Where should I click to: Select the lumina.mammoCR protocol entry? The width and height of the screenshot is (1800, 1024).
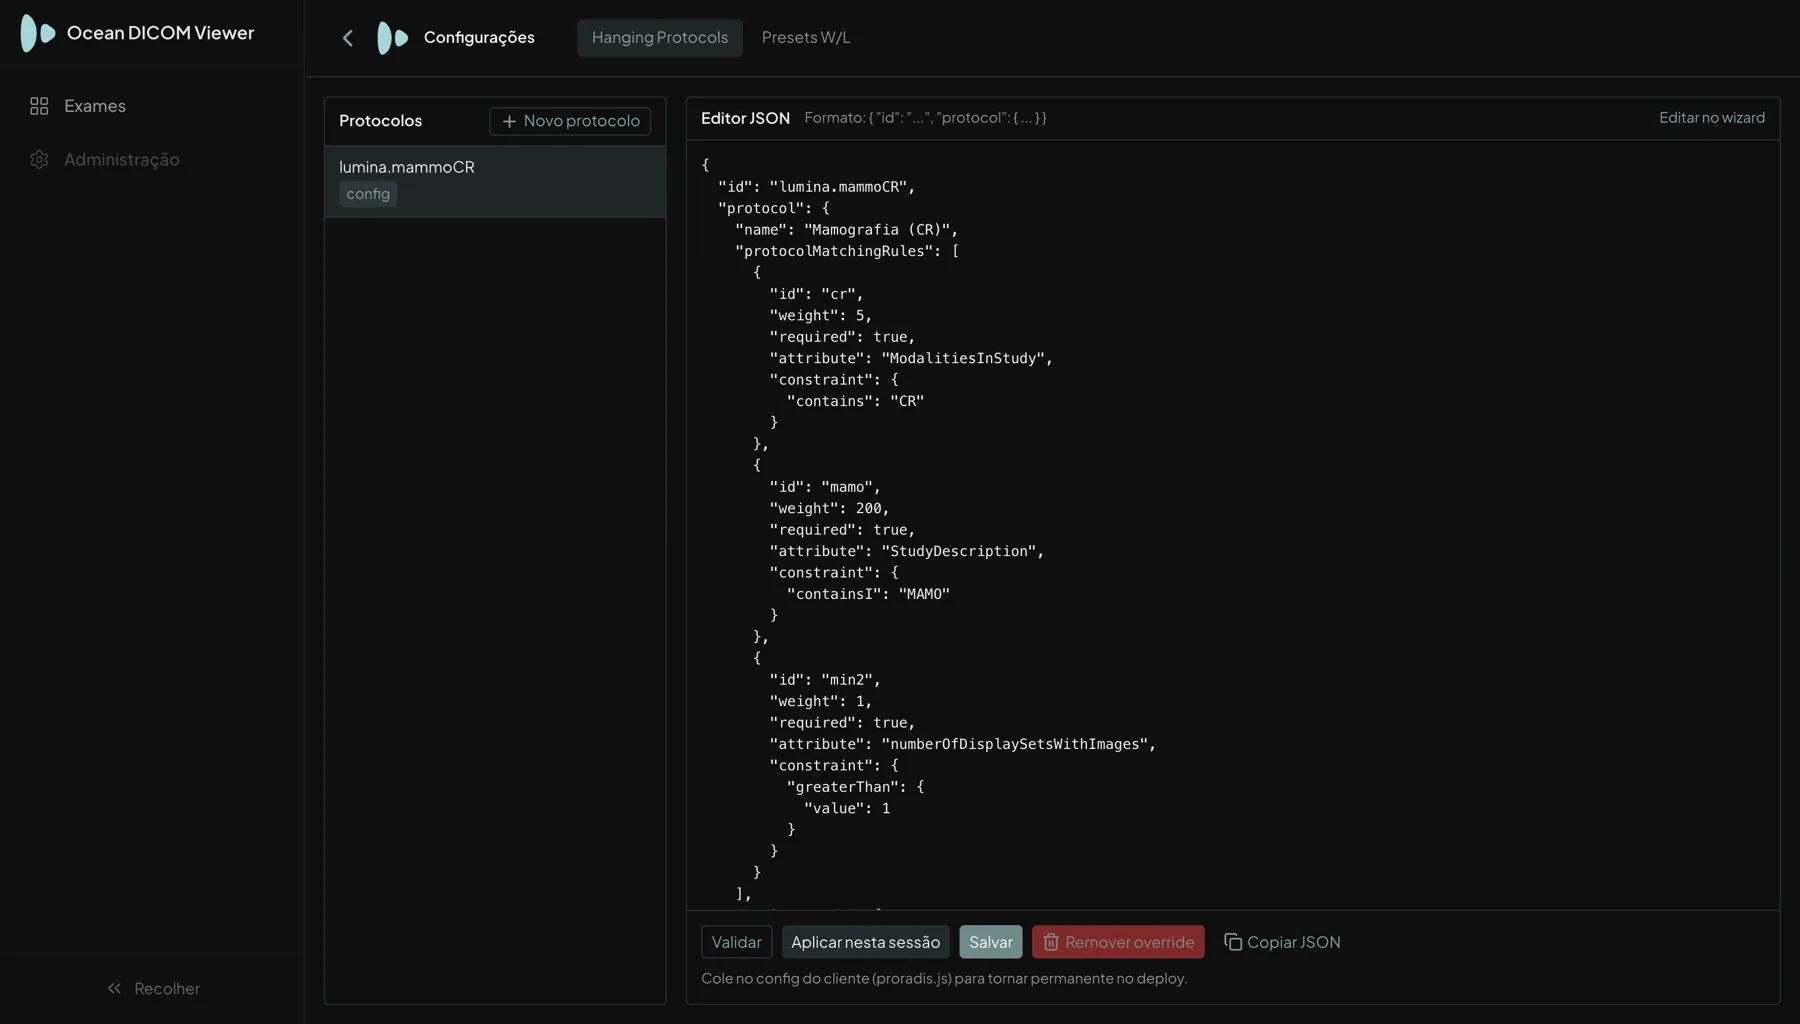pyautogui.click(x=495, y=181)
